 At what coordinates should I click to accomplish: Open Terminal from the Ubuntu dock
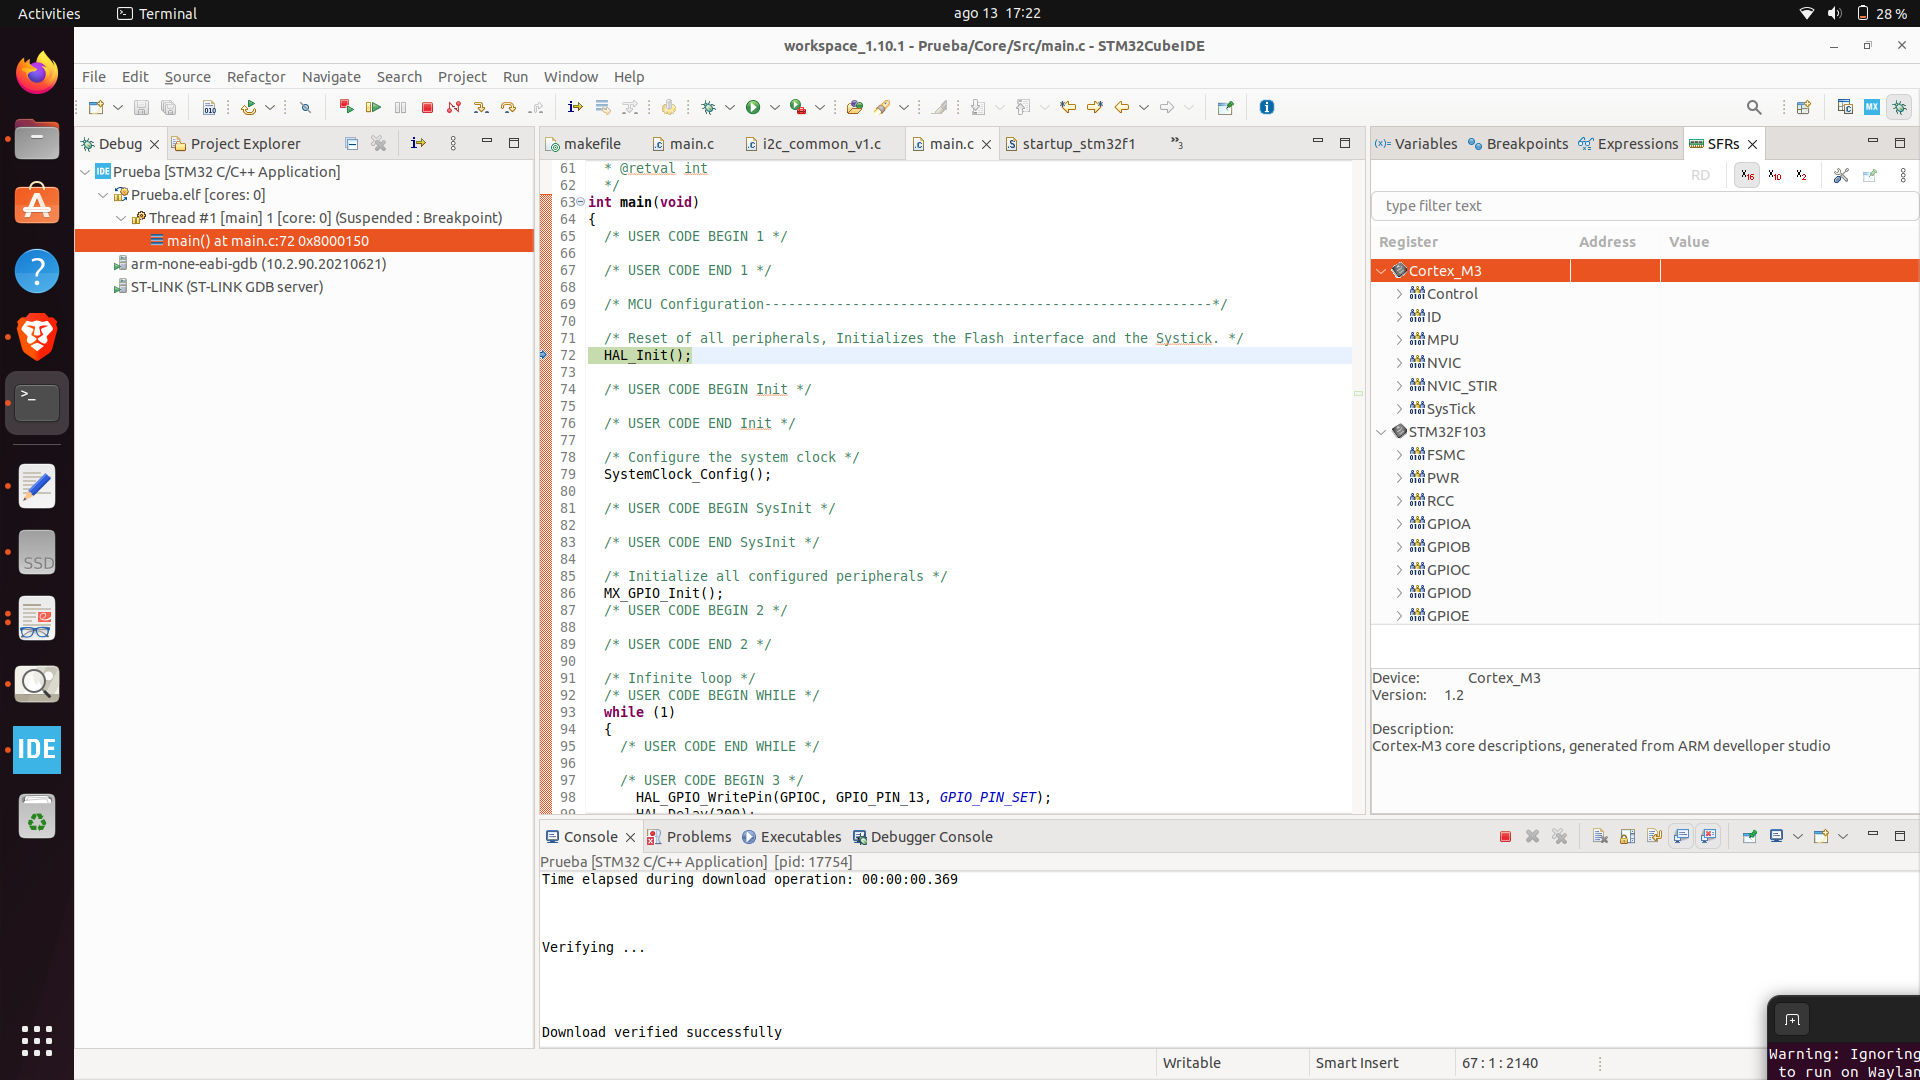click(37, 403)
